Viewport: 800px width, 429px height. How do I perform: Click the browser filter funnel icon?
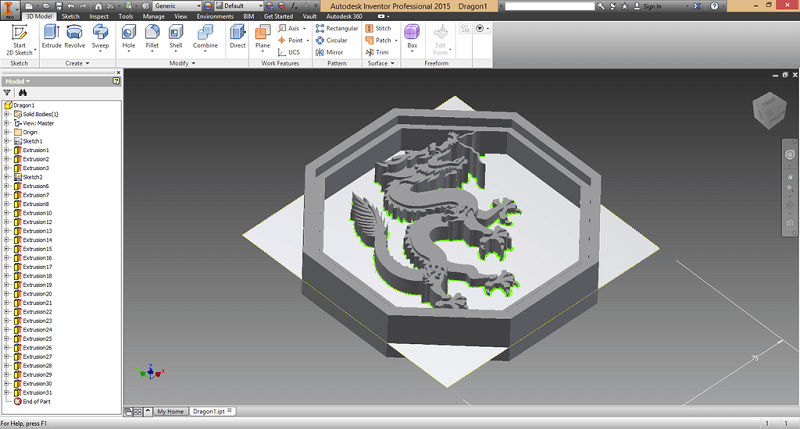pyautogui.click(x=7, y=93)
